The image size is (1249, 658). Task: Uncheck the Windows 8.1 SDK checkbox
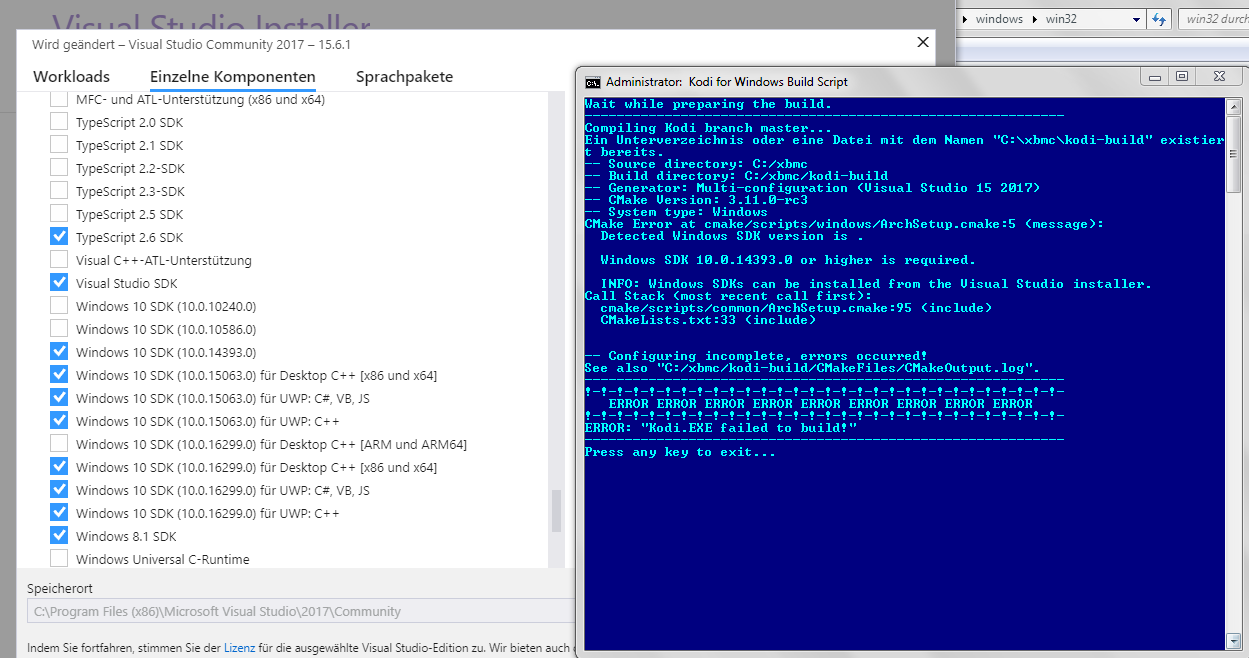point(59,536)
